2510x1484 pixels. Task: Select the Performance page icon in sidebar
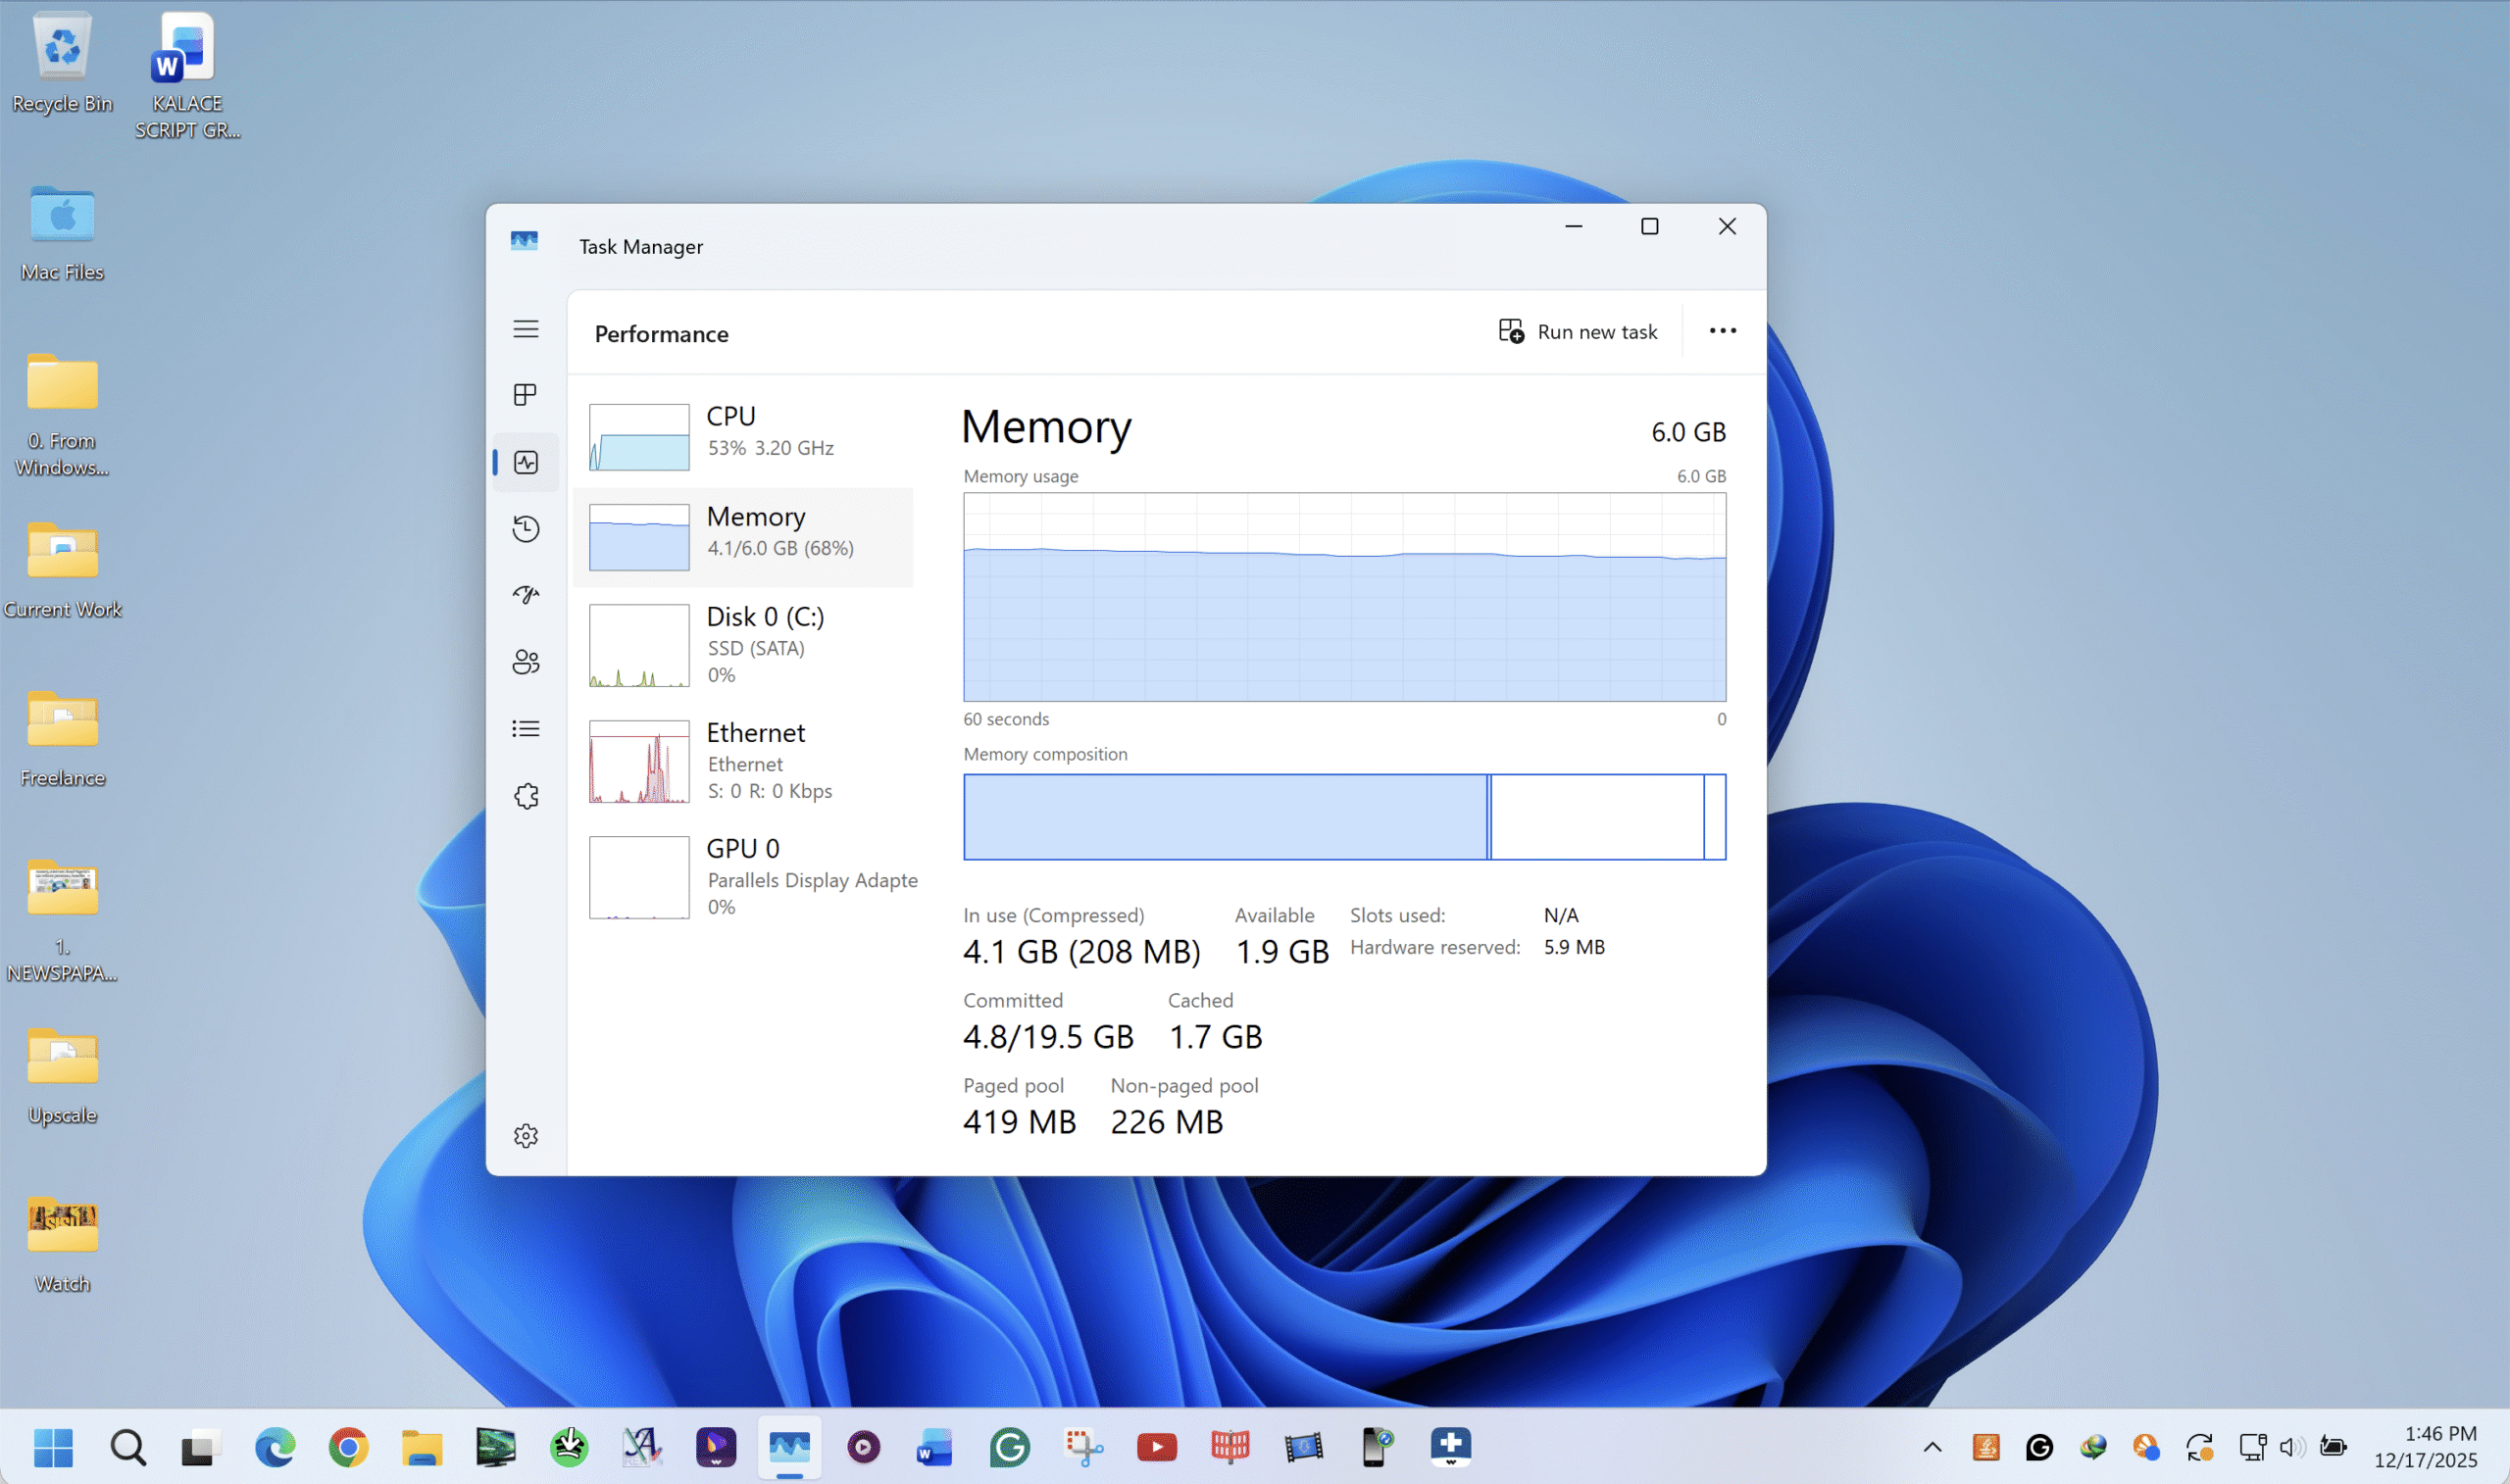(x=526, y=462)
